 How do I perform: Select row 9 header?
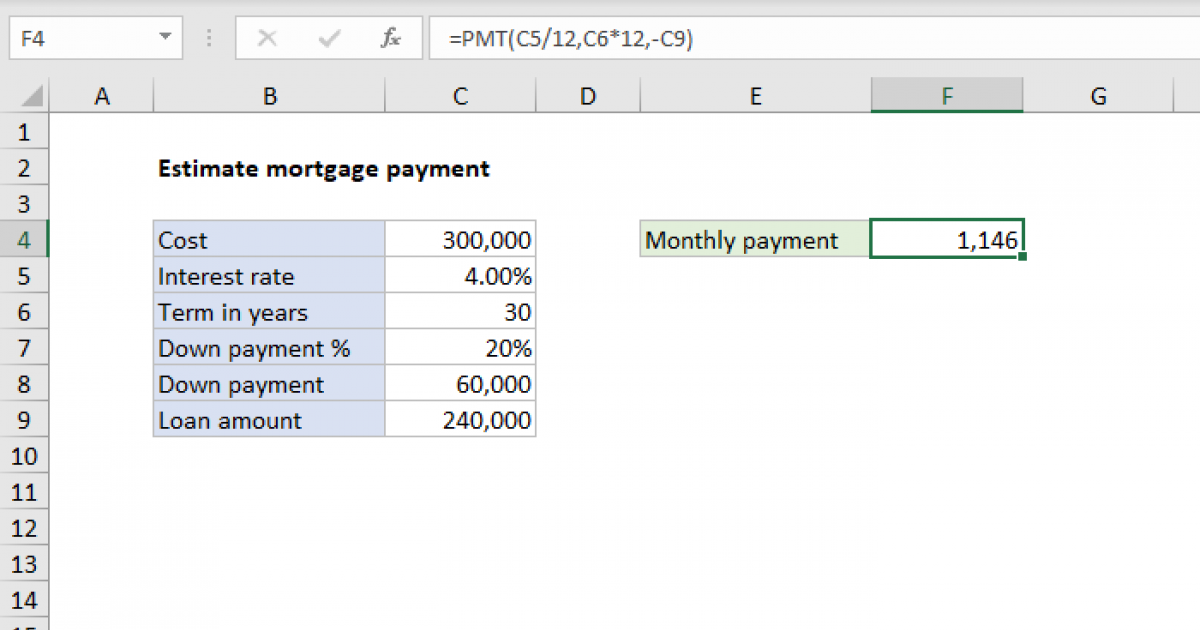click(25, 421)
